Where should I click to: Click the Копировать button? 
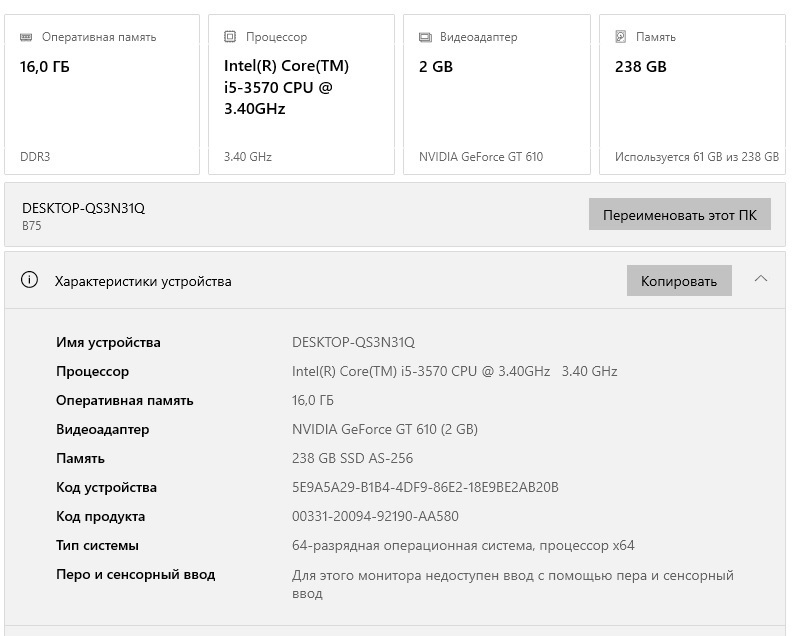679,281
